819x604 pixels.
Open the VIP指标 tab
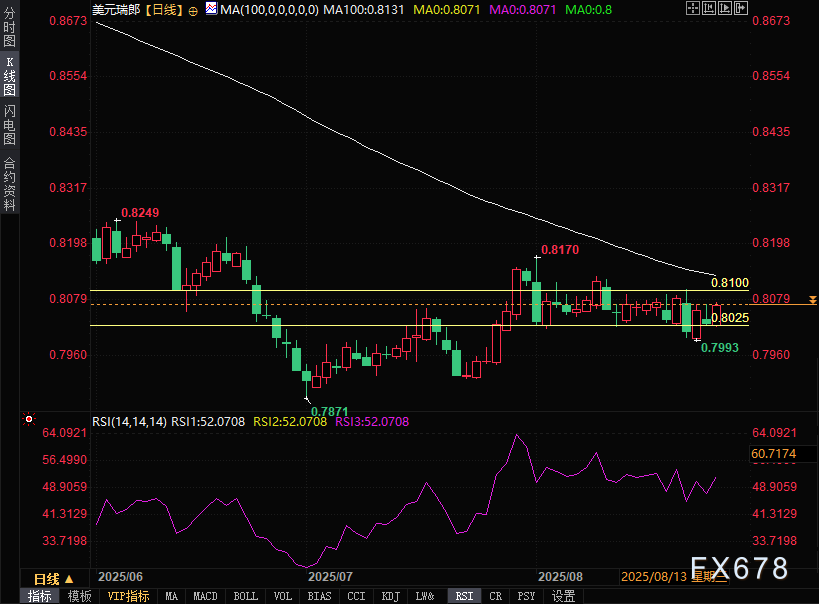(128, 596)
